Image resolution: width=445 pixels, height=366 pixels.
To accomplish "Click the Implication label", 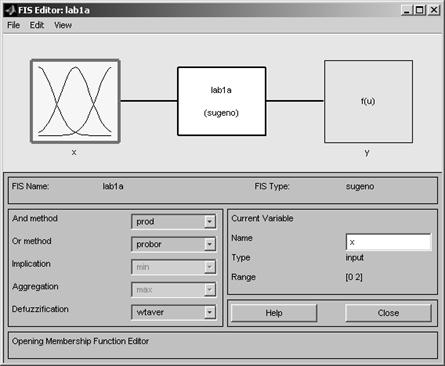I will tap(31, 264).
